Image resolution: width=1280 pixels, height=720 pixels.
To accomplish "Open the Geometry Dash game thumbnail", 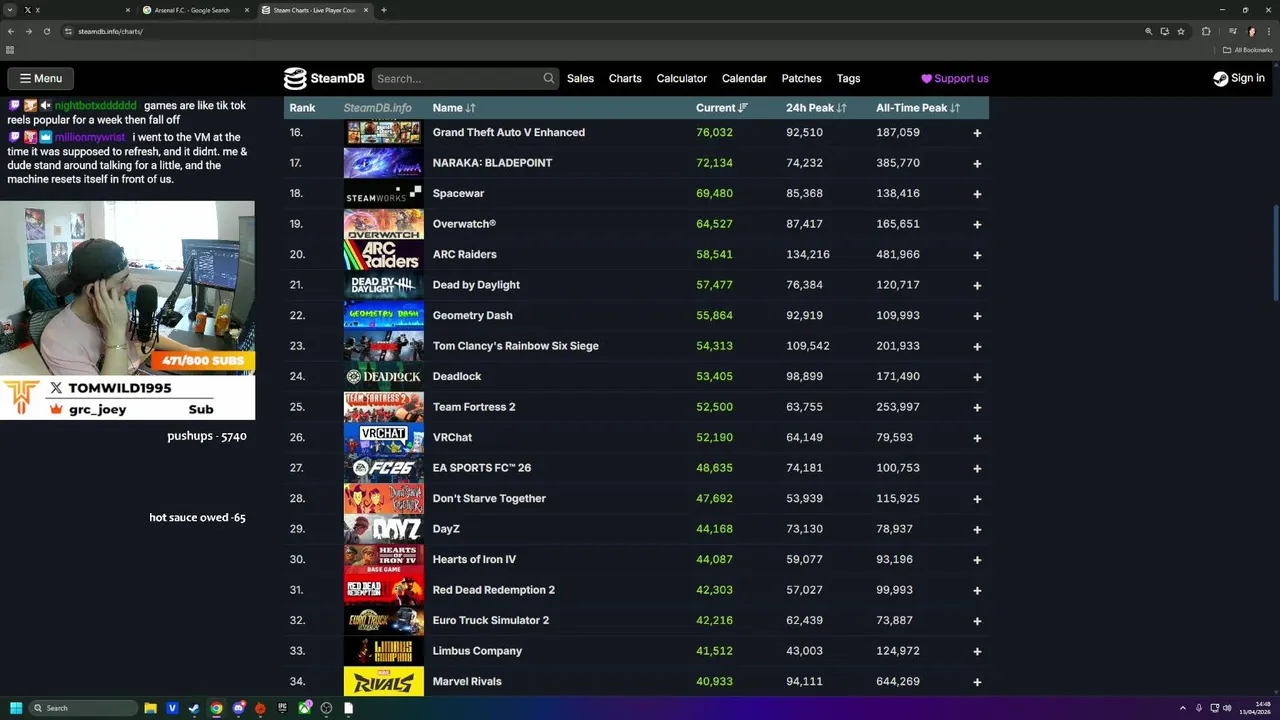I will [x=383, y=315].
